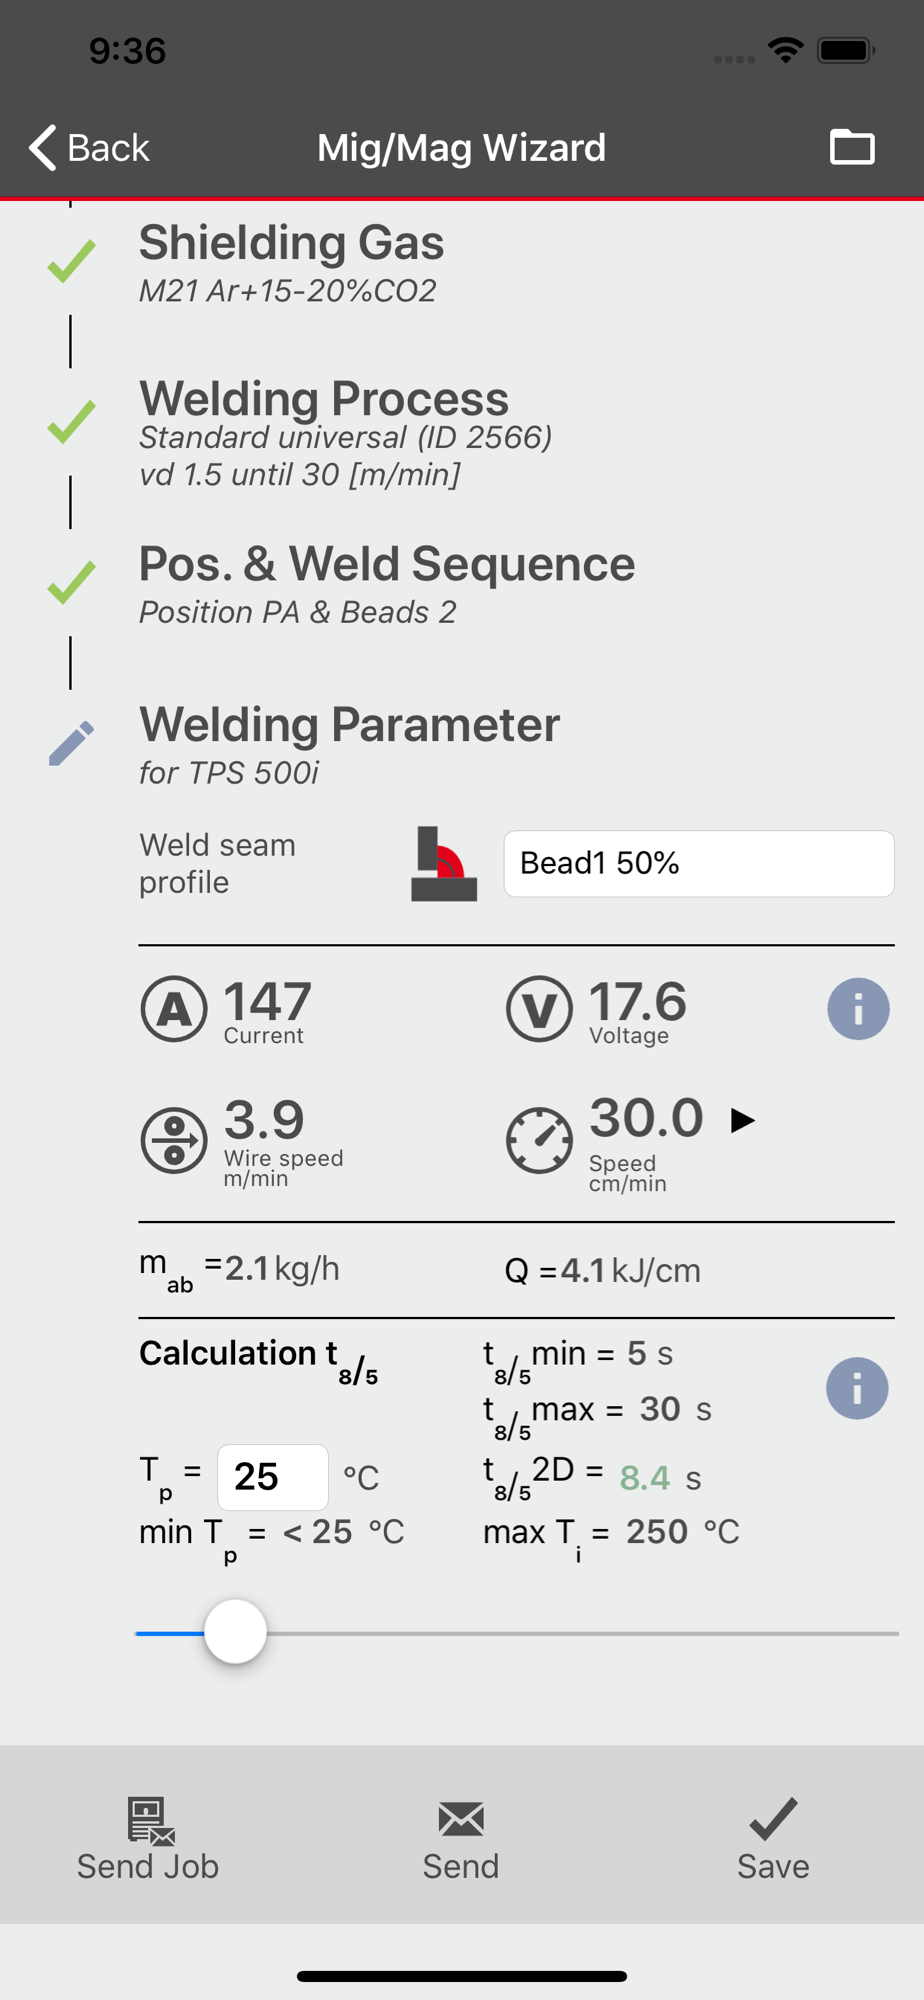Open the Bead1 50% dropdown
This screenshot has height=2000, width=924.
(698, 864)
